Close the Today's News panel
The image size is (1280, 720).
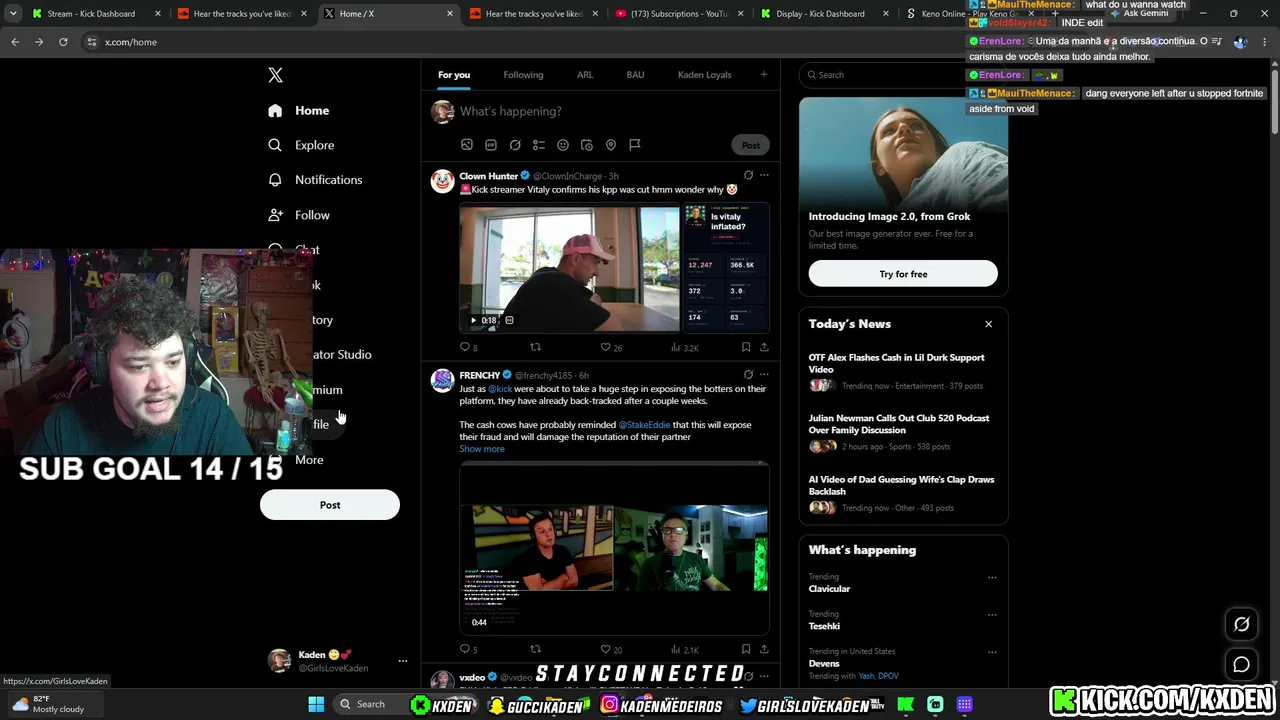coord(989,324)
